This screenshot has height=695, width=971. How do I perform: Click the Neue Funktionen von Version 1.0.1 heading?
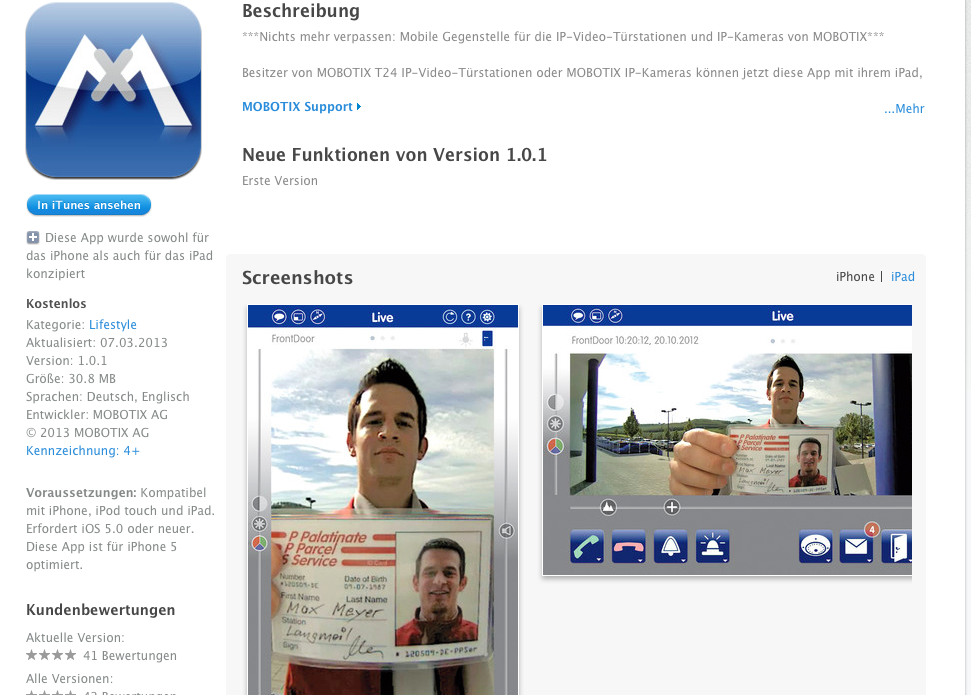tap(394, 155)
